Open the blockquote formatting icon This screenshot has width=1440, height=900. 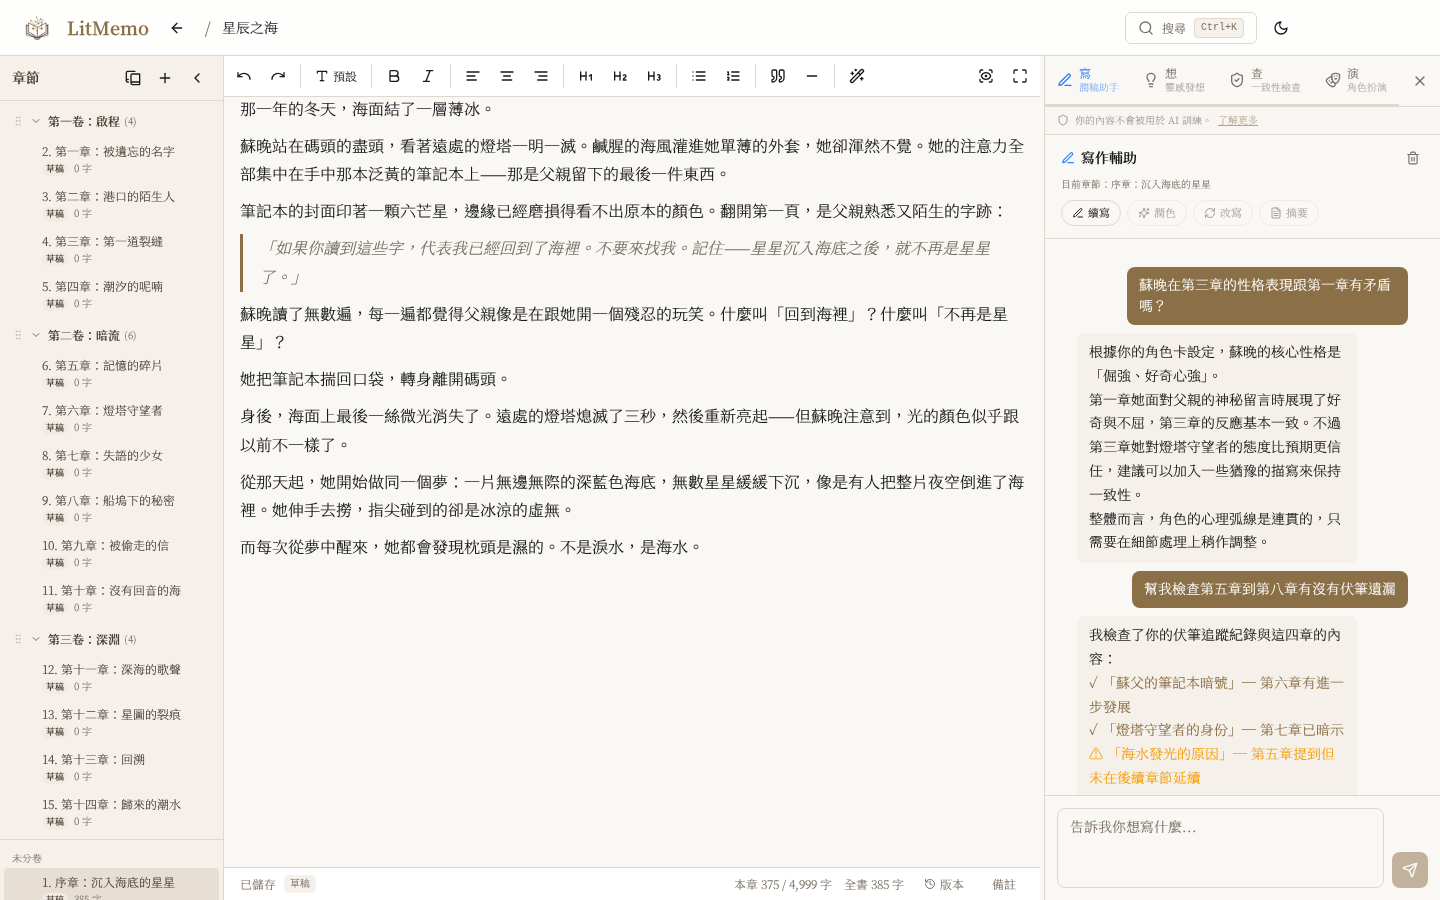pos(777,76)
